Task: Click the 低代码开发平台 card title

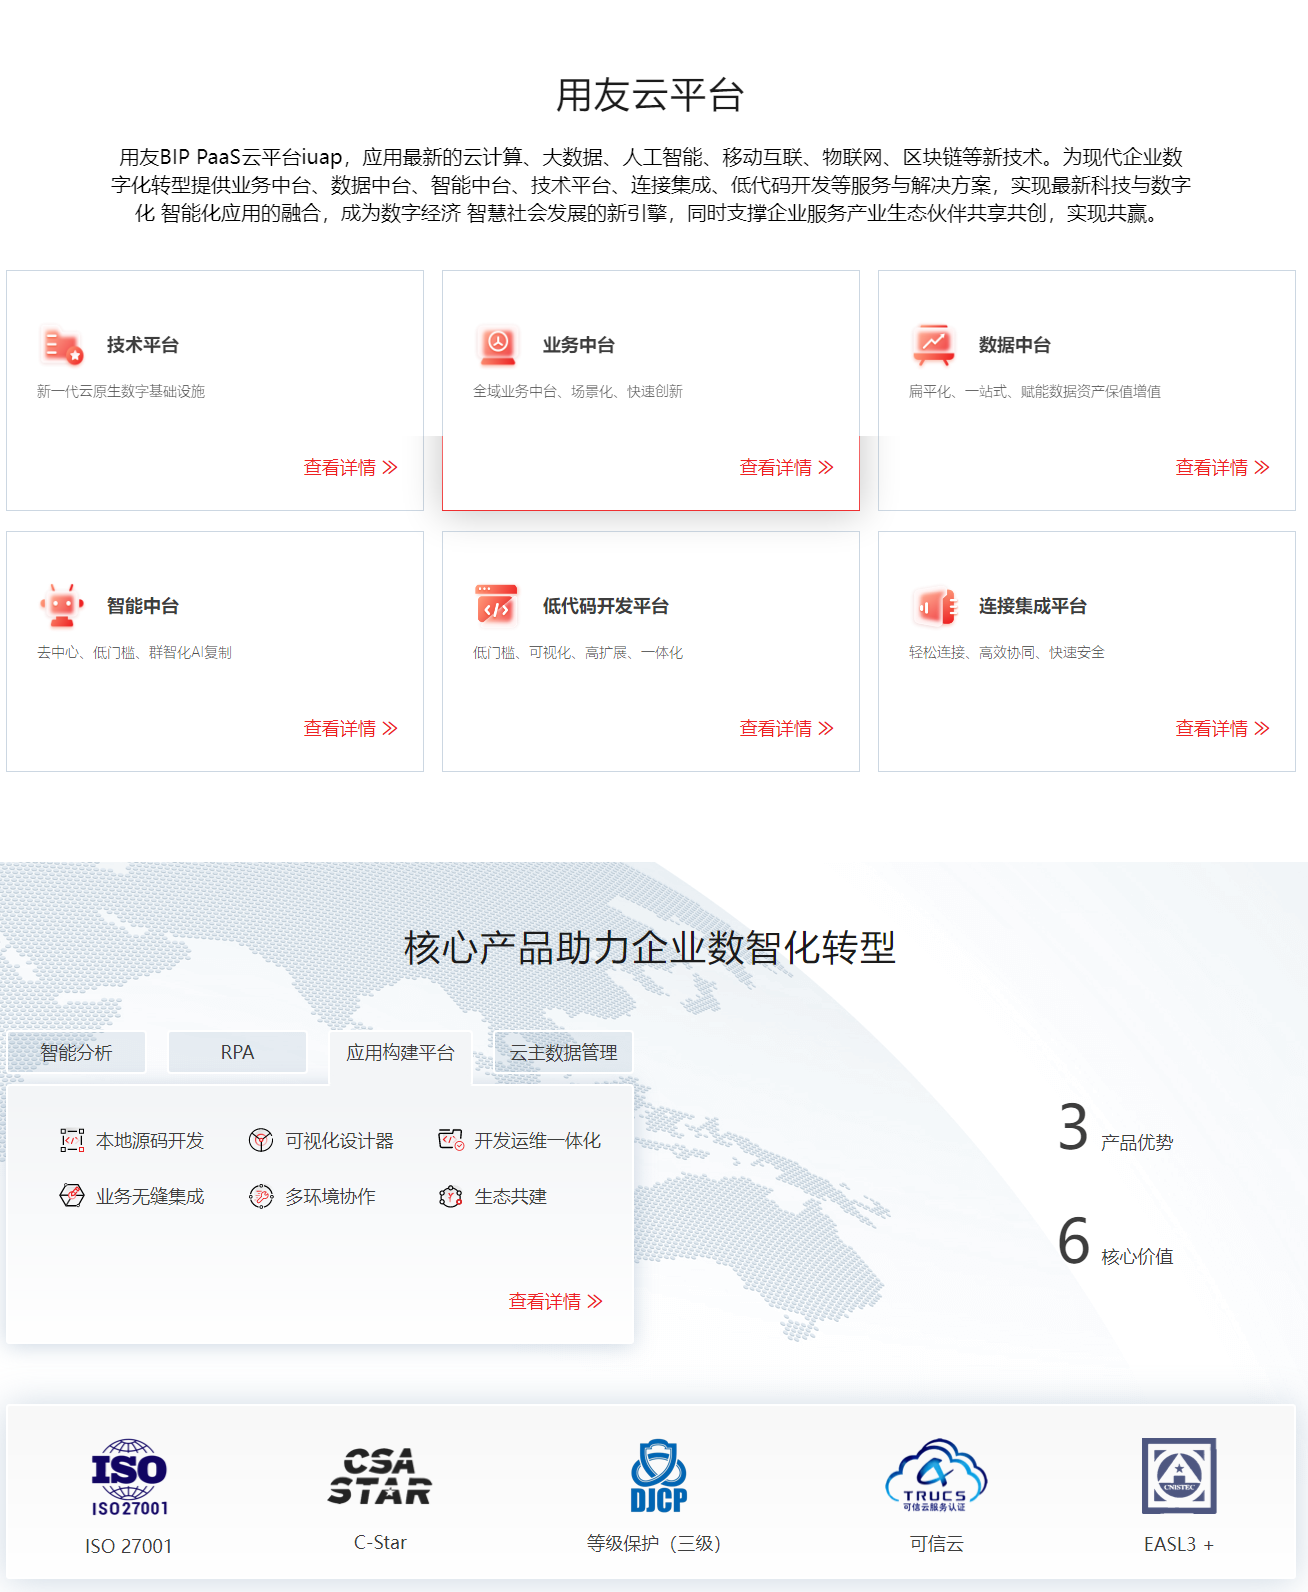Action: point(606,606)
